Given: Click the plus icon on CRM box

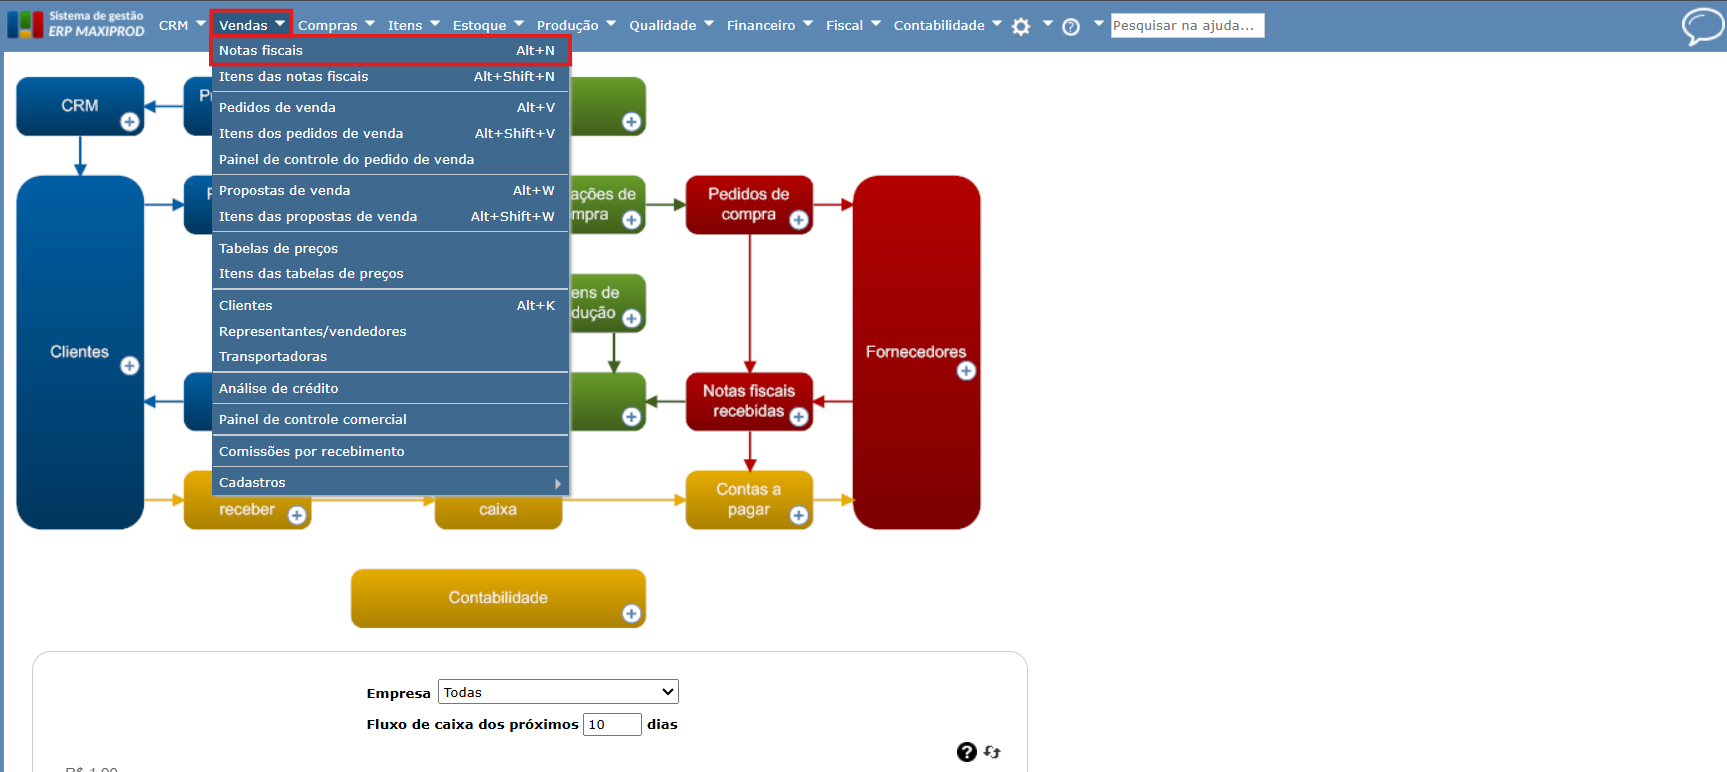Looking at the screenshot, I should point(130,122).
